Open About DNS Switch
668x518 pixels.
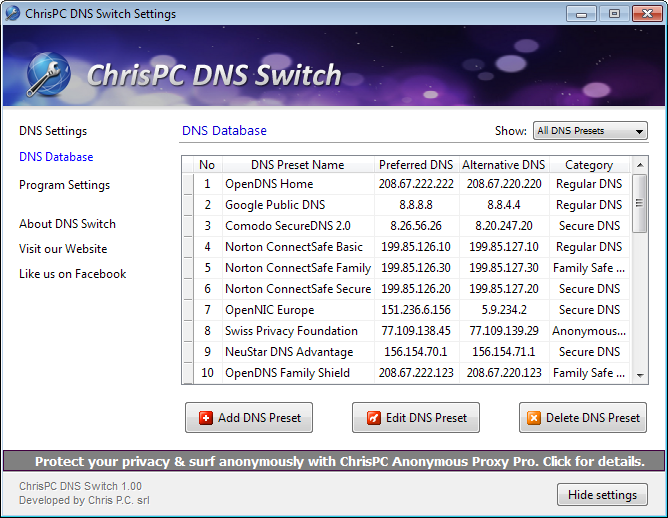[x=67, y=224]
